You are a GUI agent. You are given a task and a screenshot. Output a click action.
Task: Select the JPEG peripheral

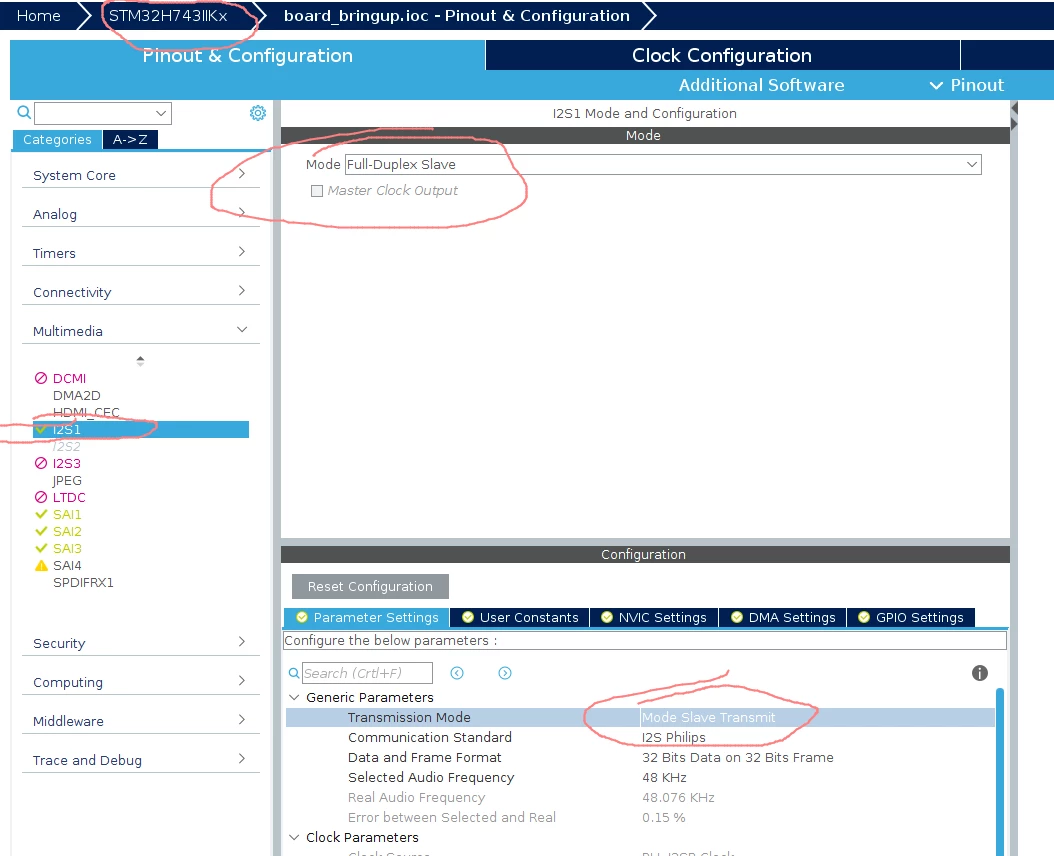click(67, 480)
